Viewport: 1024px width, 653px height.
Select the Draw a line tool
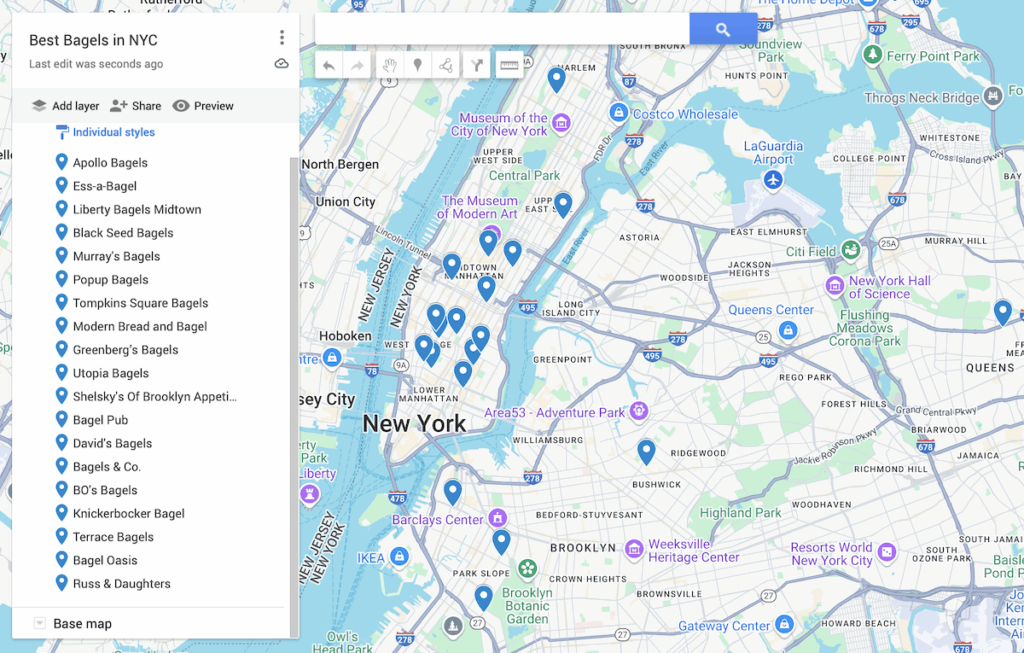coord(446,65)
